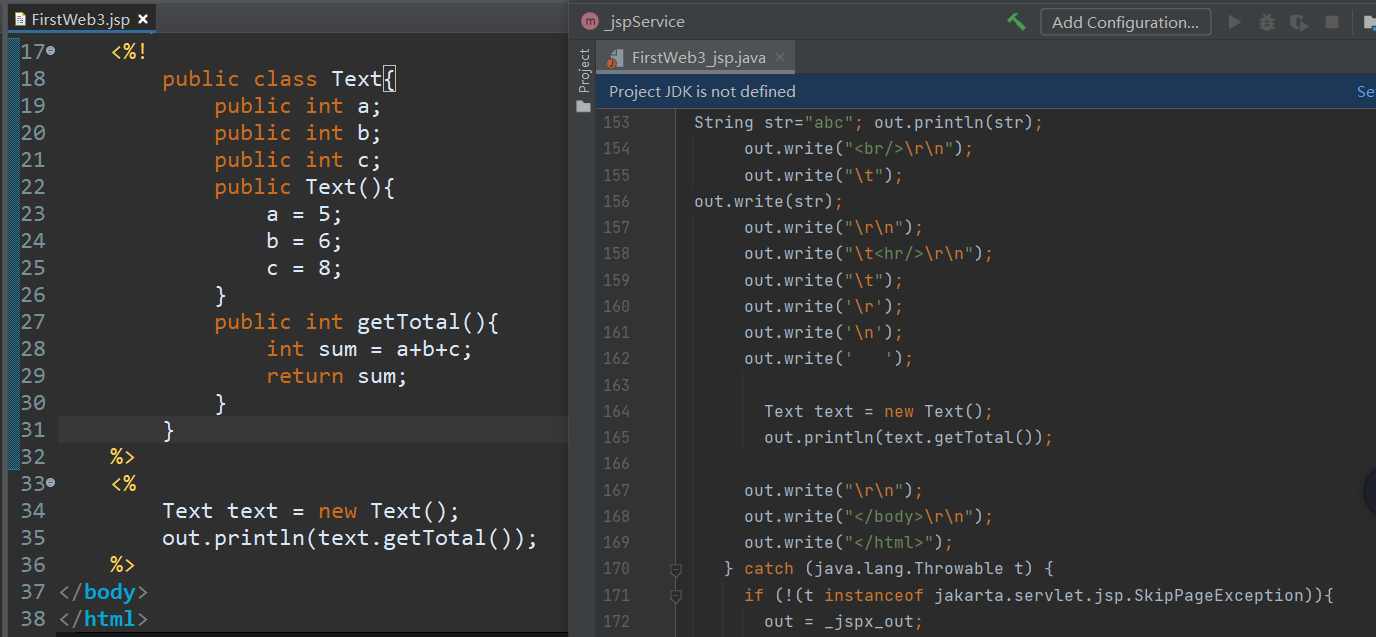The image size is (1376, 637).
Task: Click 'Text text = new Text();' in JSP editor
Action: 311,511
